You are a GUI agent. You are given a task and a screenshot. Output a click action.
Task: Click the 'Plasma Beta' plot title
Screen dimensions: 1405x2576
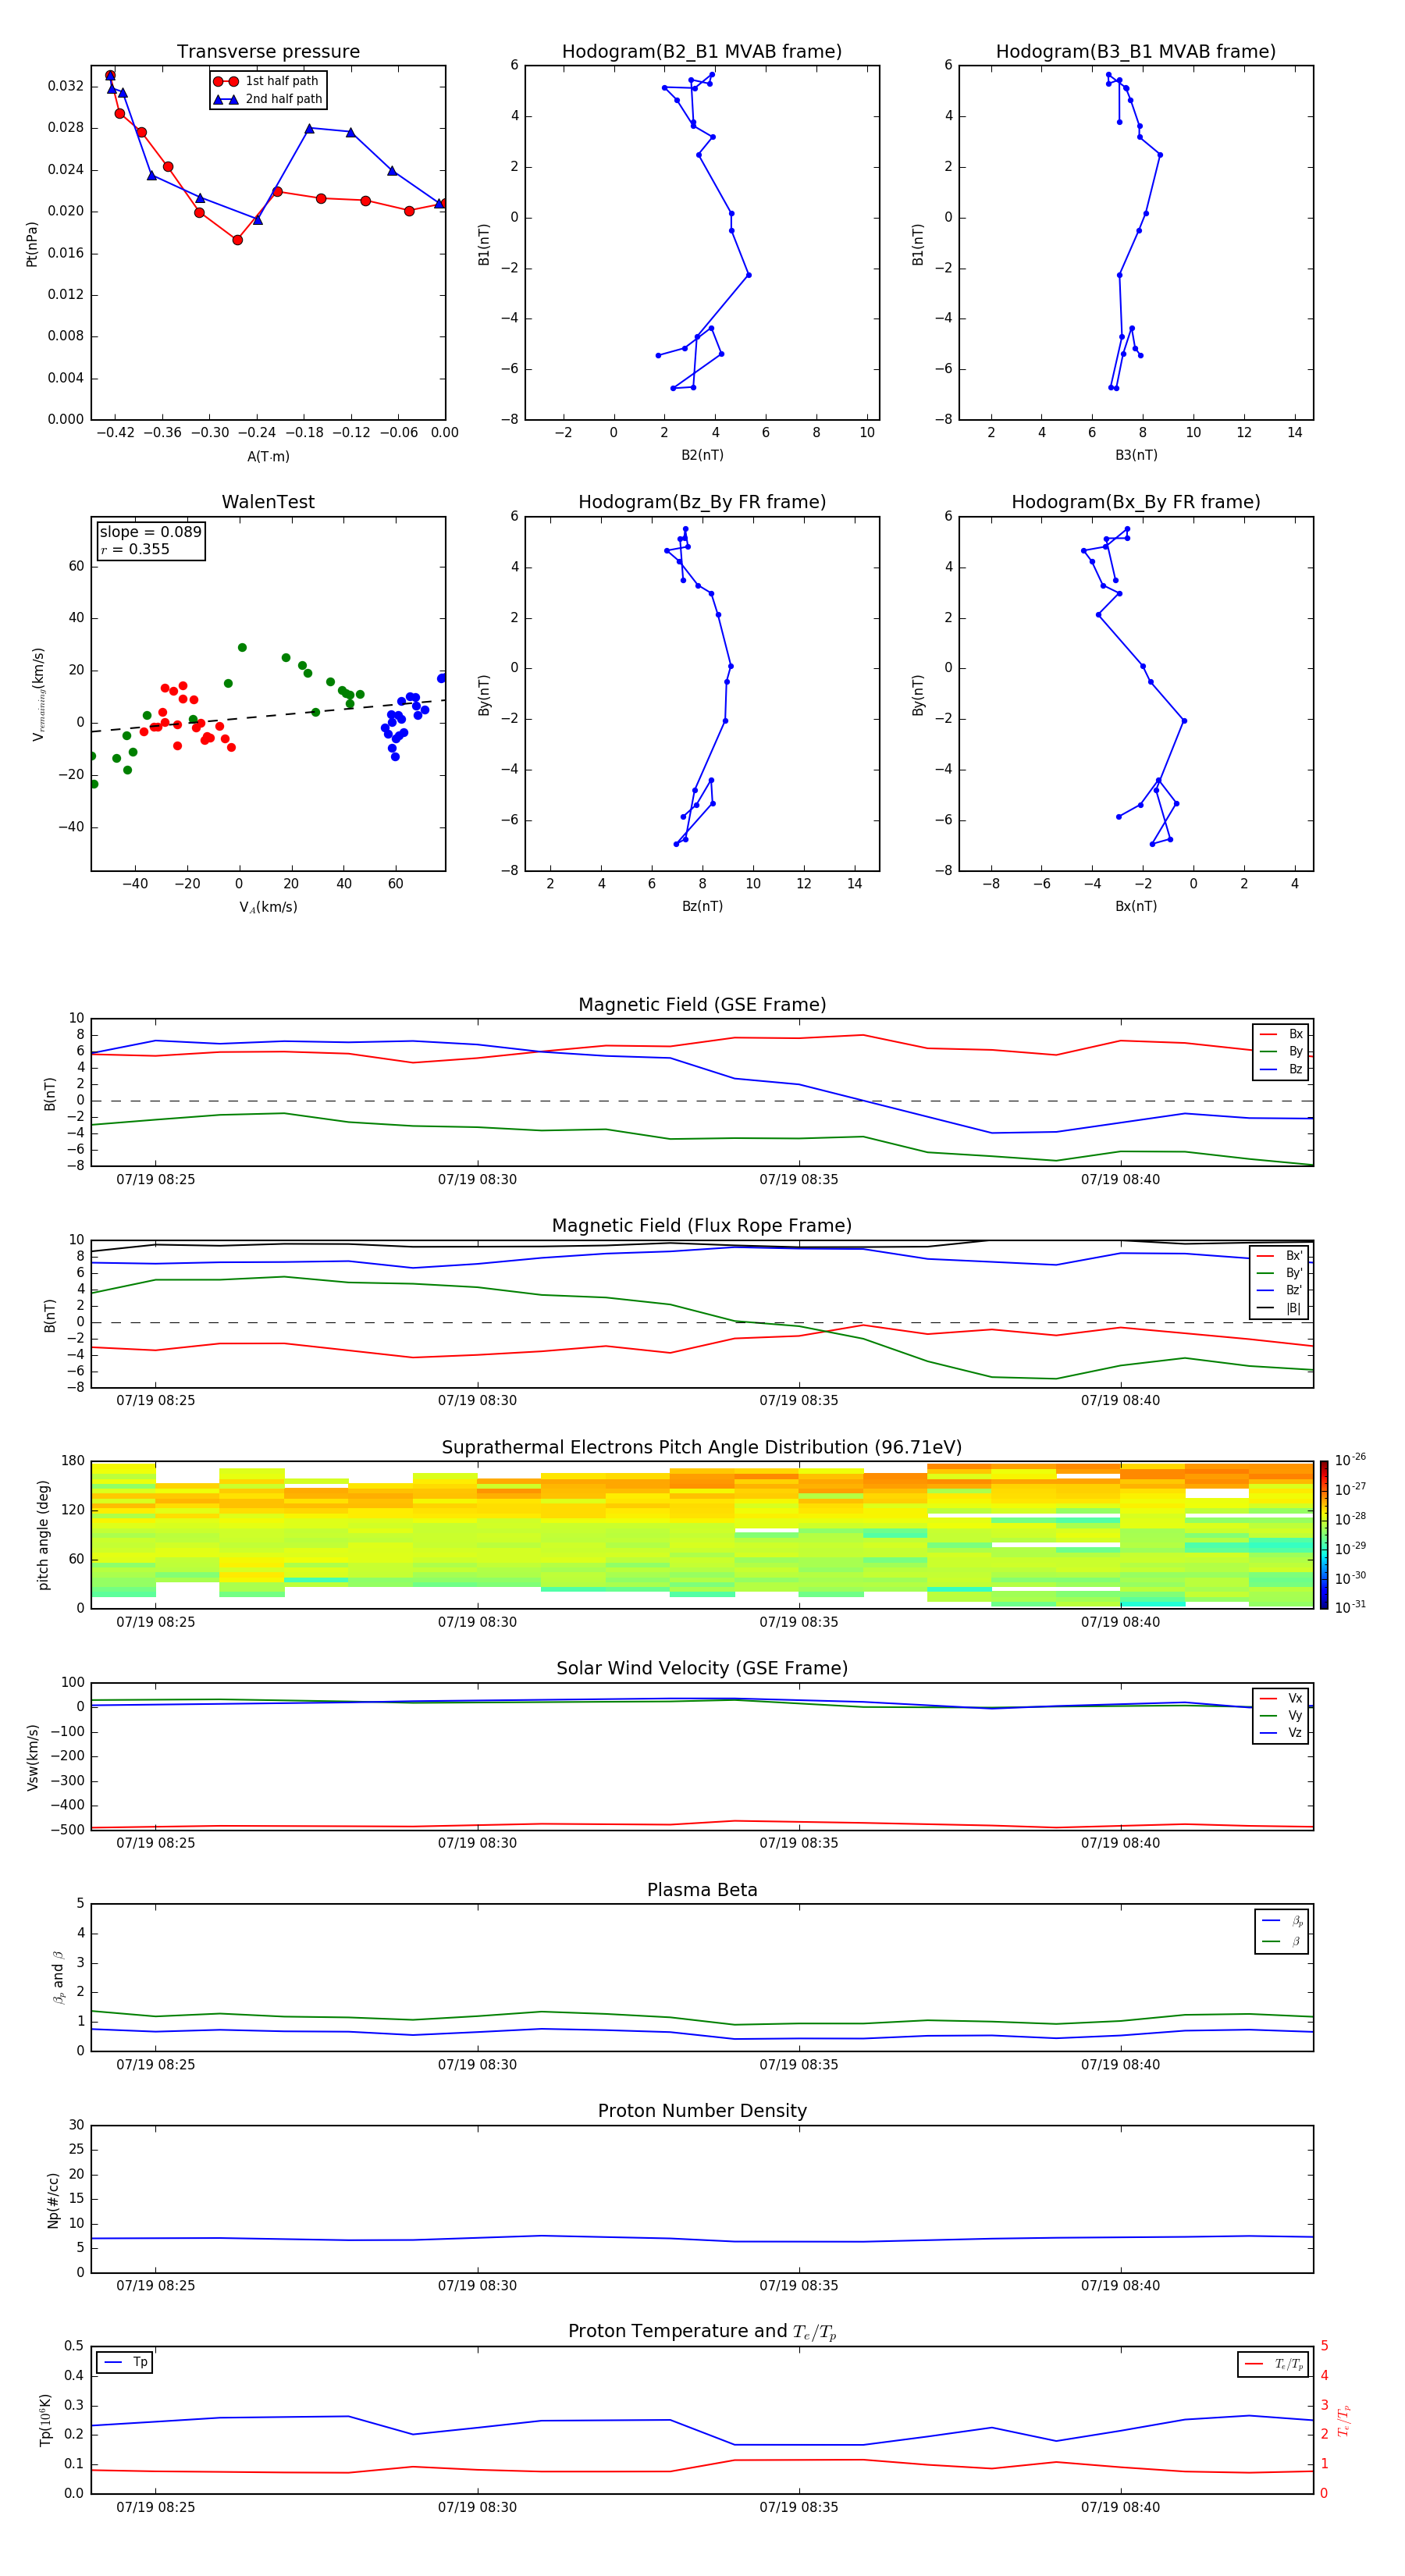pyautogui.click(x=702, y=1890)
